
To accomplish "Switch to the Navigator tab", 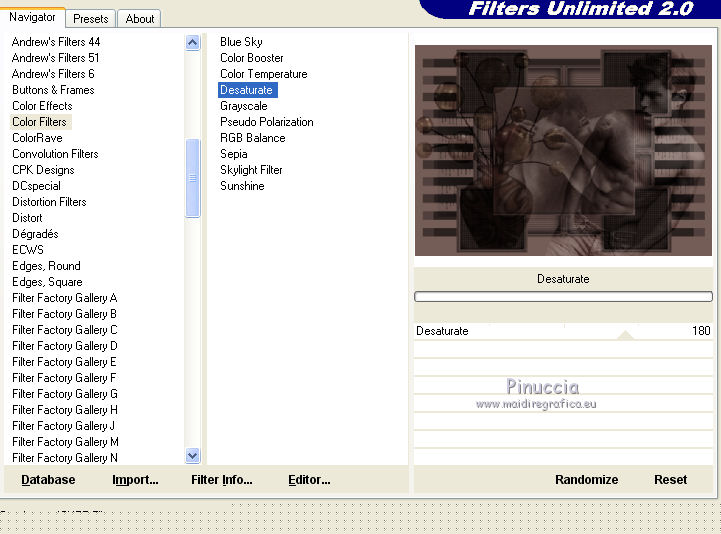I will 32,17.
